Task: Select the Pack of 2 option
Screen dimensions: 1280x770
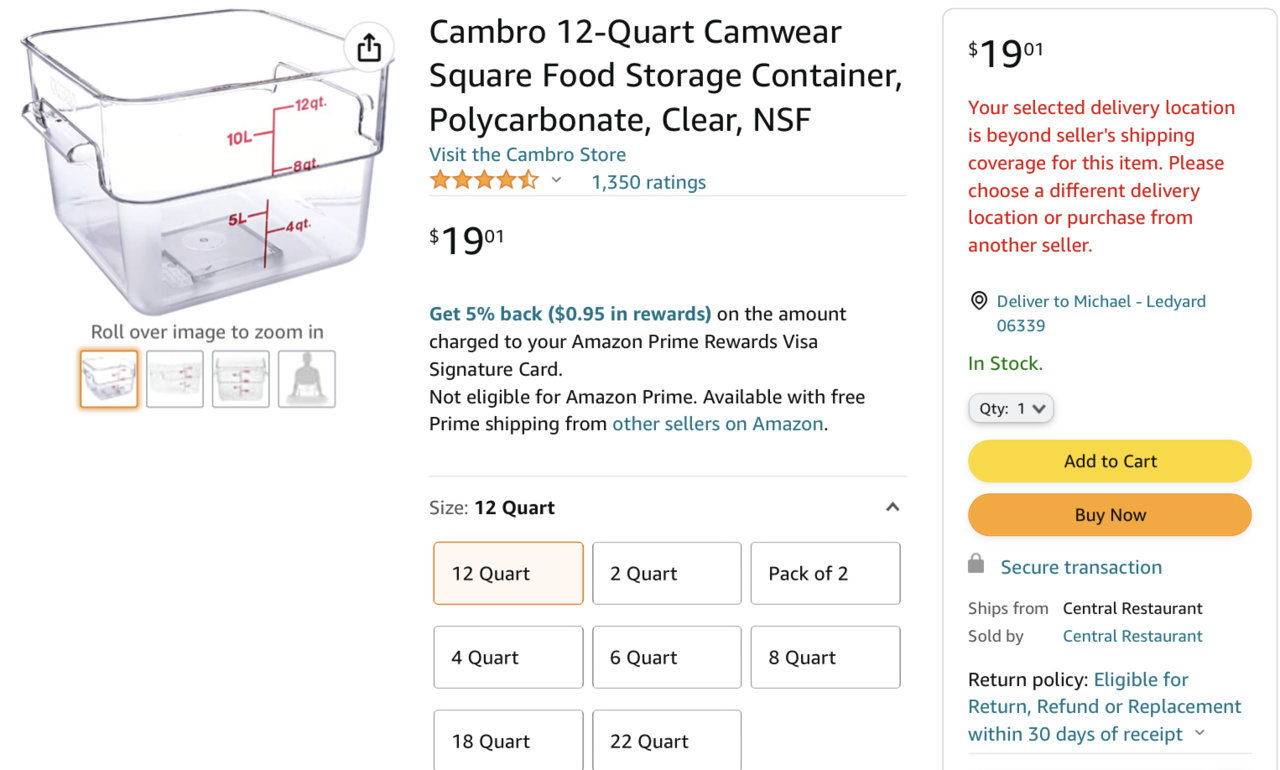Action: [x=825, y=573]
